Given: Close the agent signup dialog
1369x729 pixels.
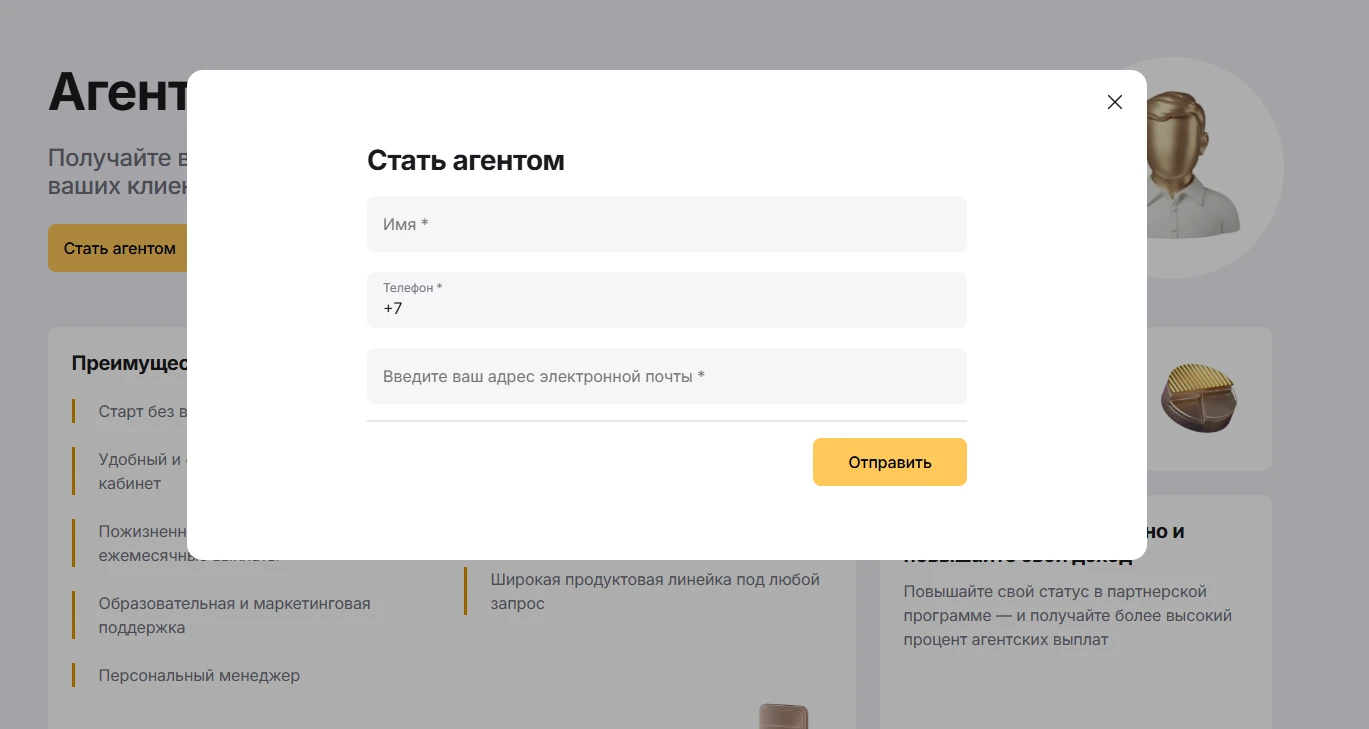Looking at the screenshot, I should click(x=1115, y=102).
